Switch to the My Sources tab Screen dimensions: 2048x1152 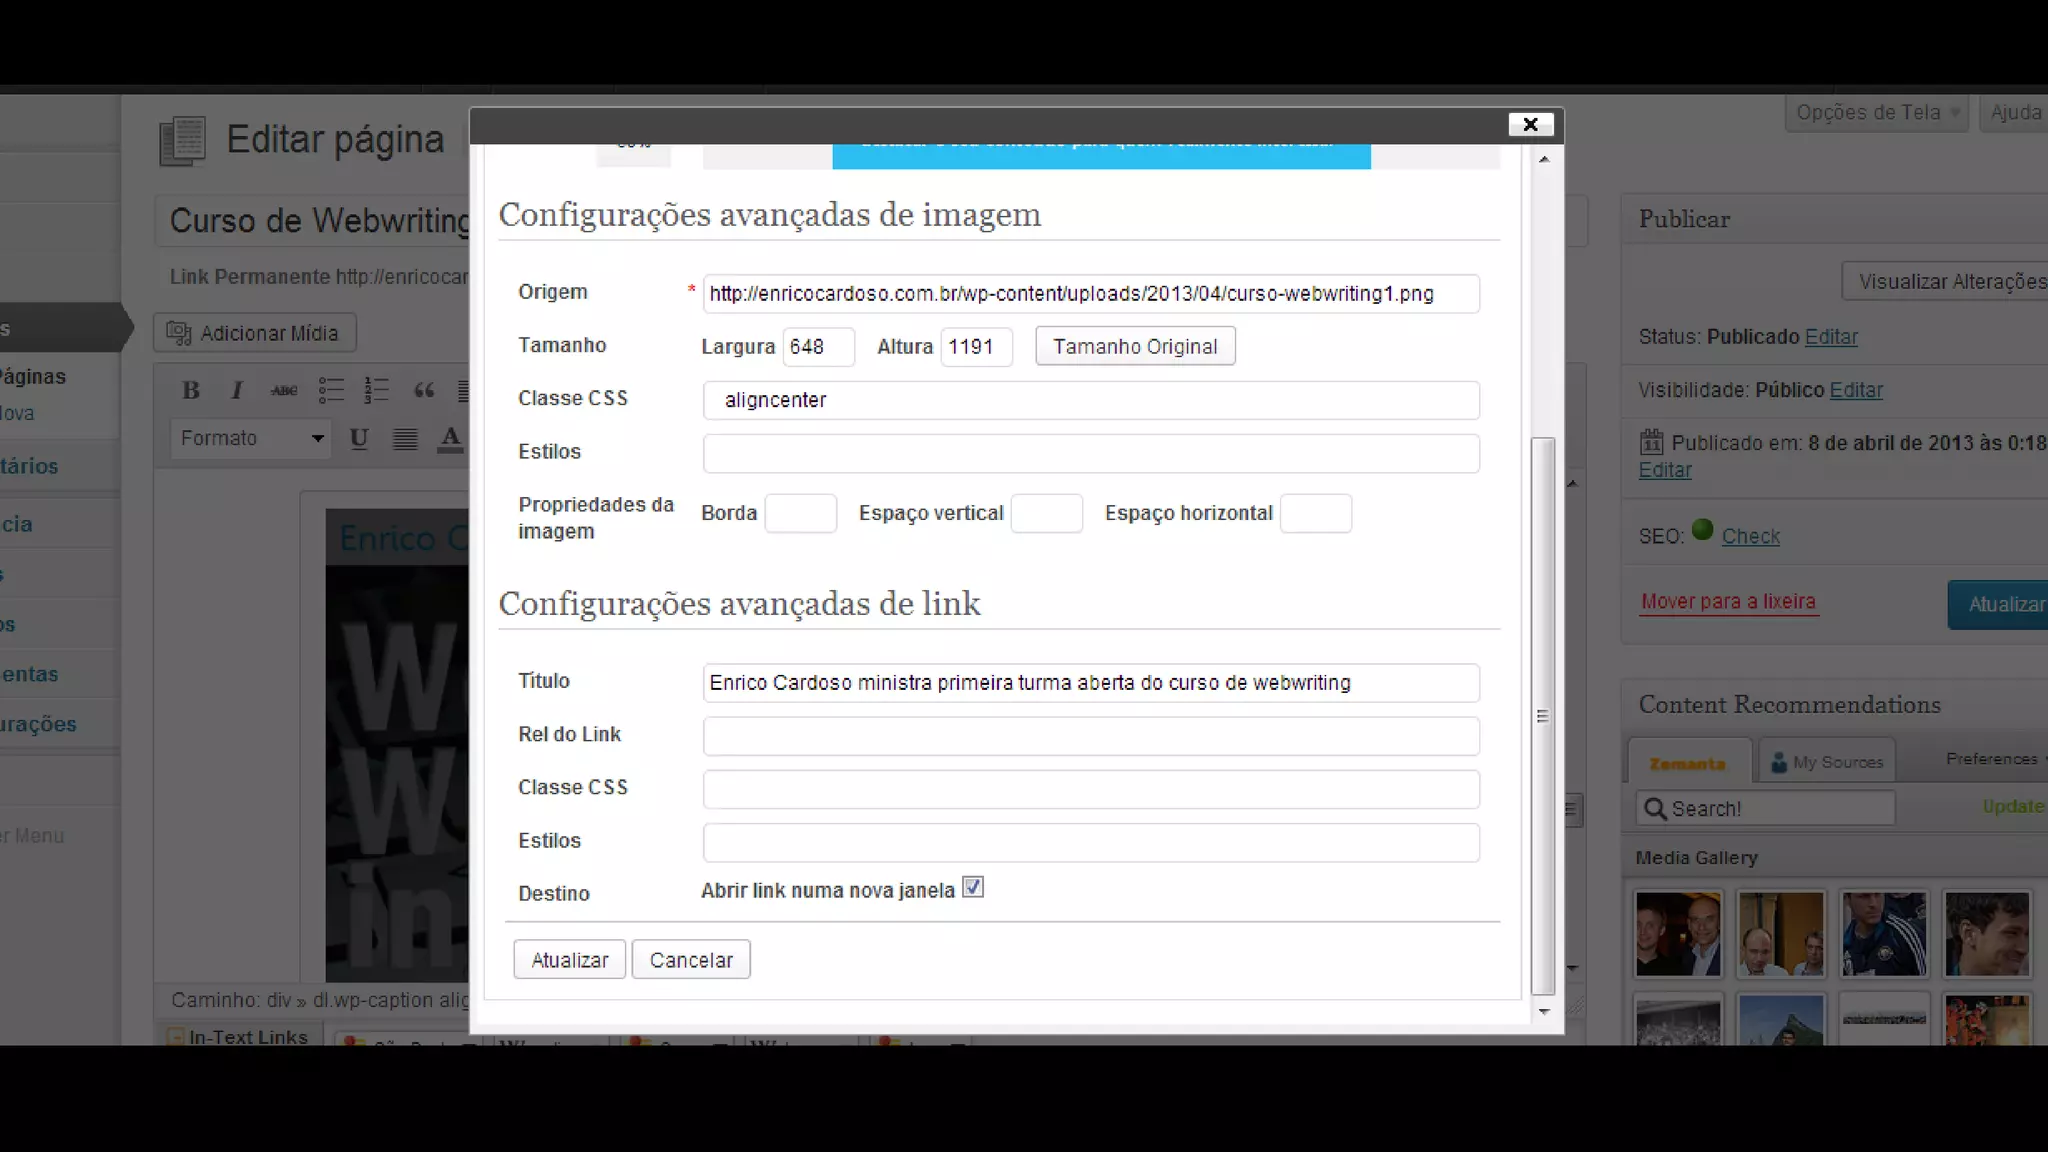coord(1827,762)
